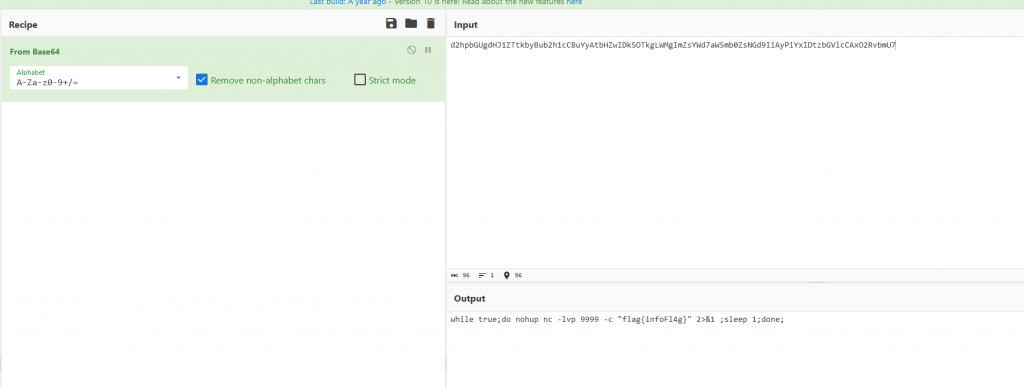
Task: Load a recipe using the folder icon
Action: coord(411,24)
